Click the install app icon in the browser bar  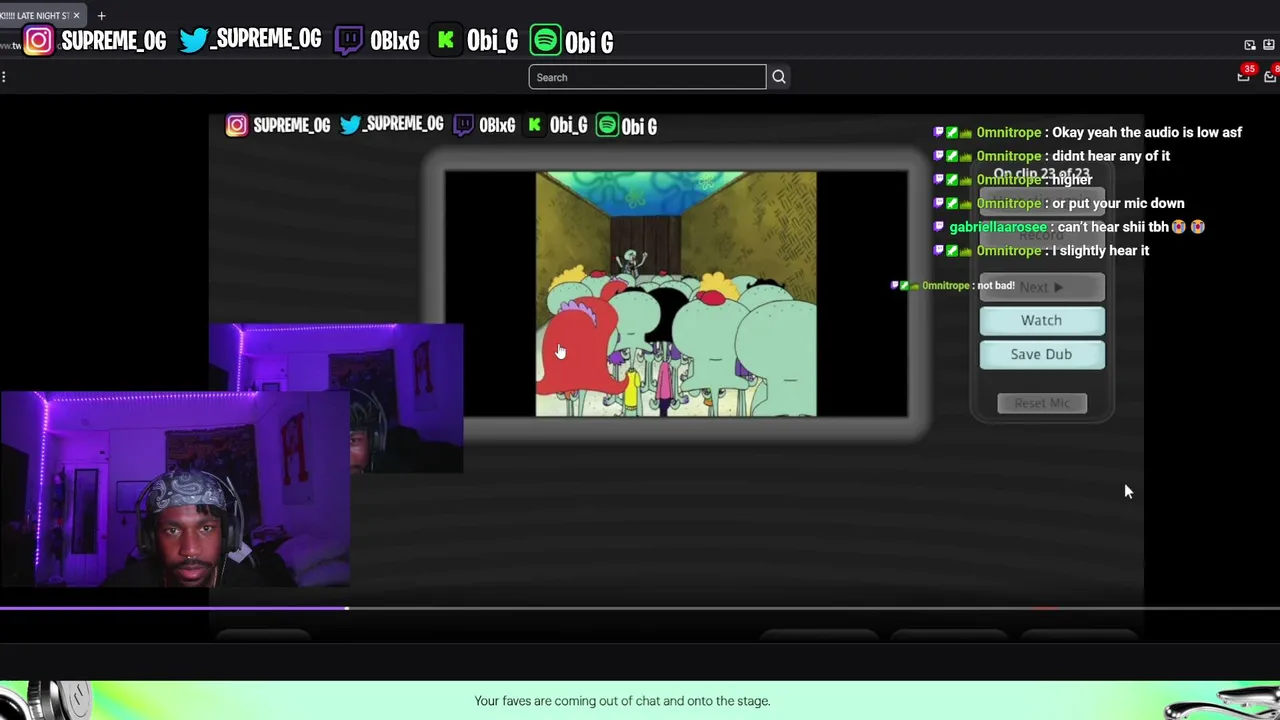coord(1270,45)
